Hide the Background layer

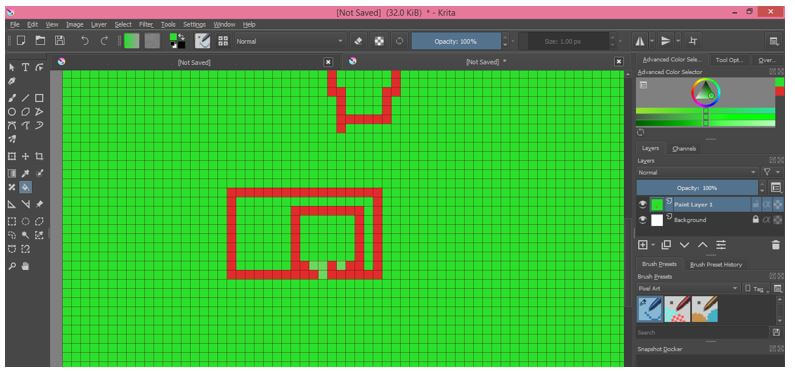(x=643, y=219)
